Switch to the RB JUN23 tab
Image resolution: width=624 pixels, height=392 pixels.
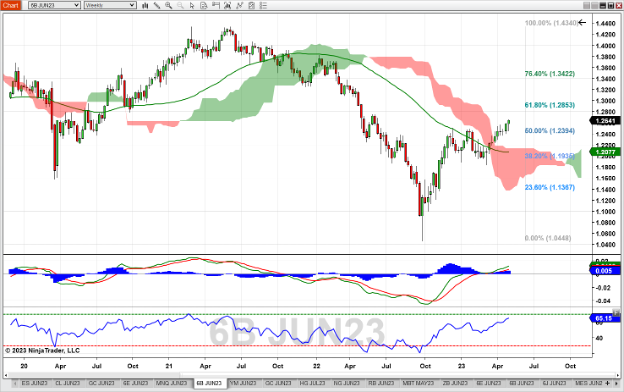[x=381, y=383]
